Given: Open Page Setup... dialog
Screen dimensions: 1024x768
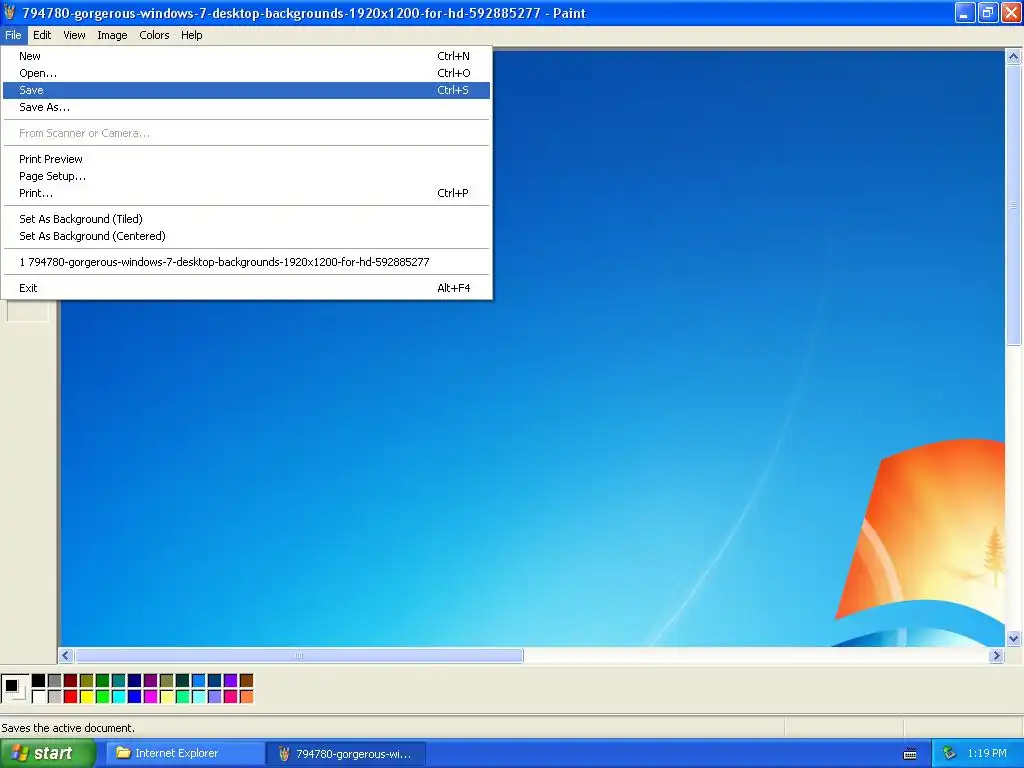Looking at the screenshot, I should pos(246,176).
